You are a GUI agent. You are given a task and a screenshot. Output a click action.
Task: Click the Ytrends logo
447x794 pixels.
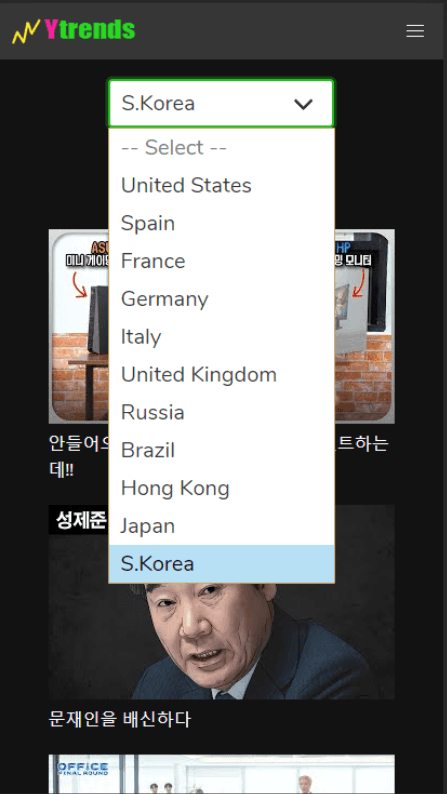74,30
